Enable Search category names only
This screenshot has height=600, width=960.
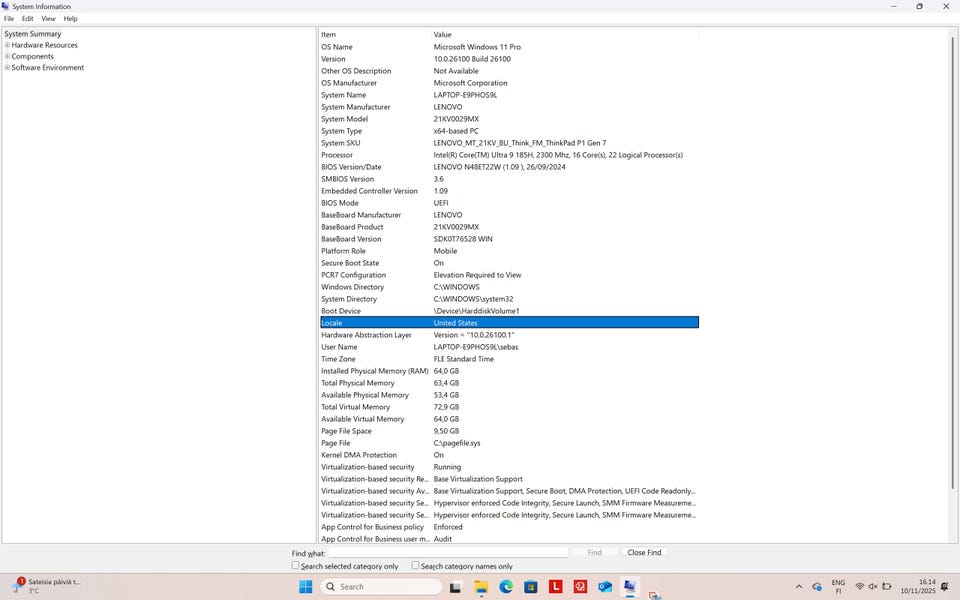(415, 566)
